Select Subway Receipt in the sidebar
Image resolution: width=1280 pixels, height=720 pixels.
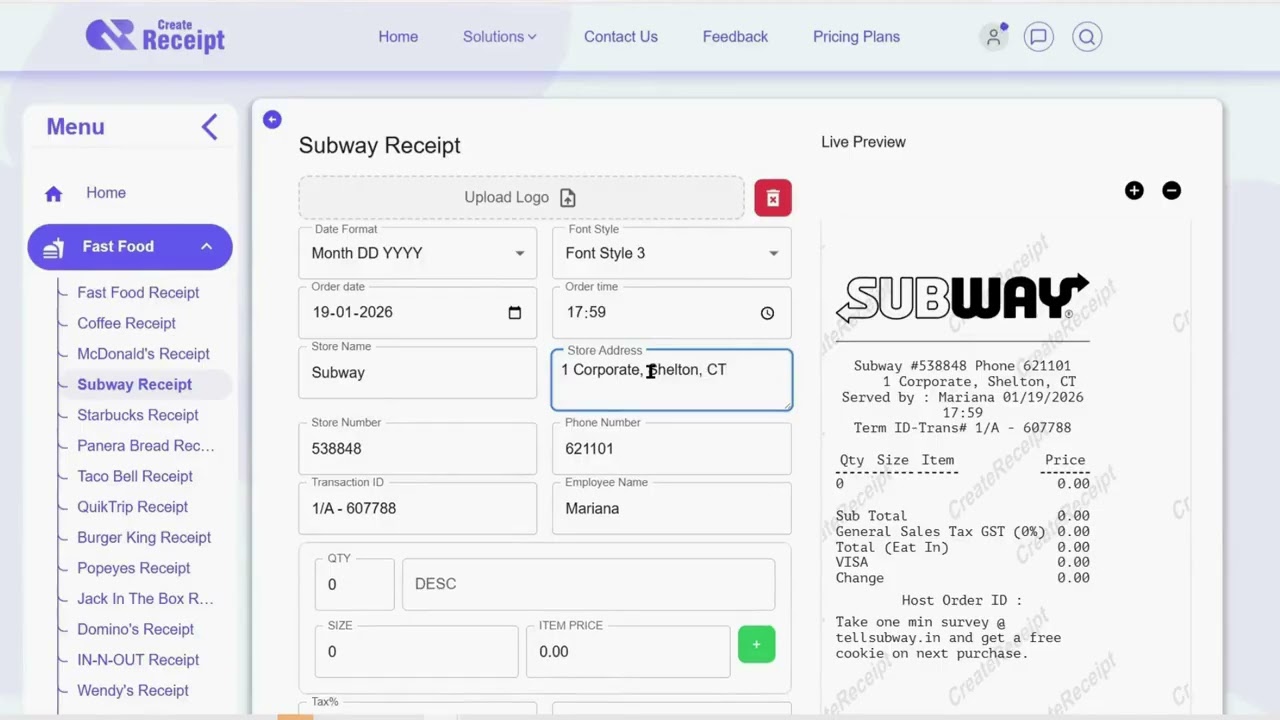click(134, 384)
